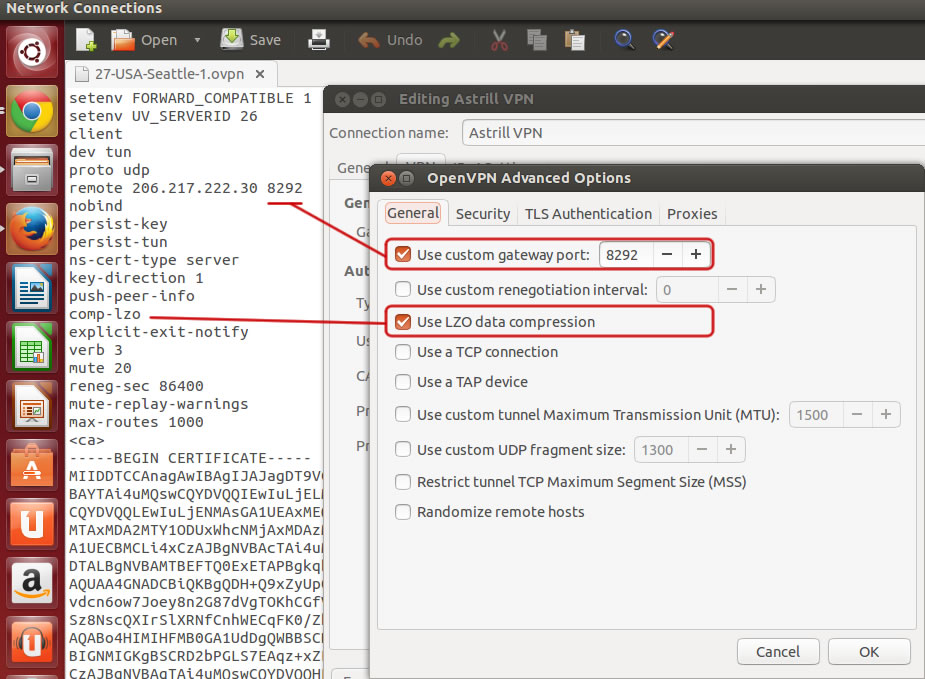
Task: Paste using the clipboard icon
Action: (574, 40)
